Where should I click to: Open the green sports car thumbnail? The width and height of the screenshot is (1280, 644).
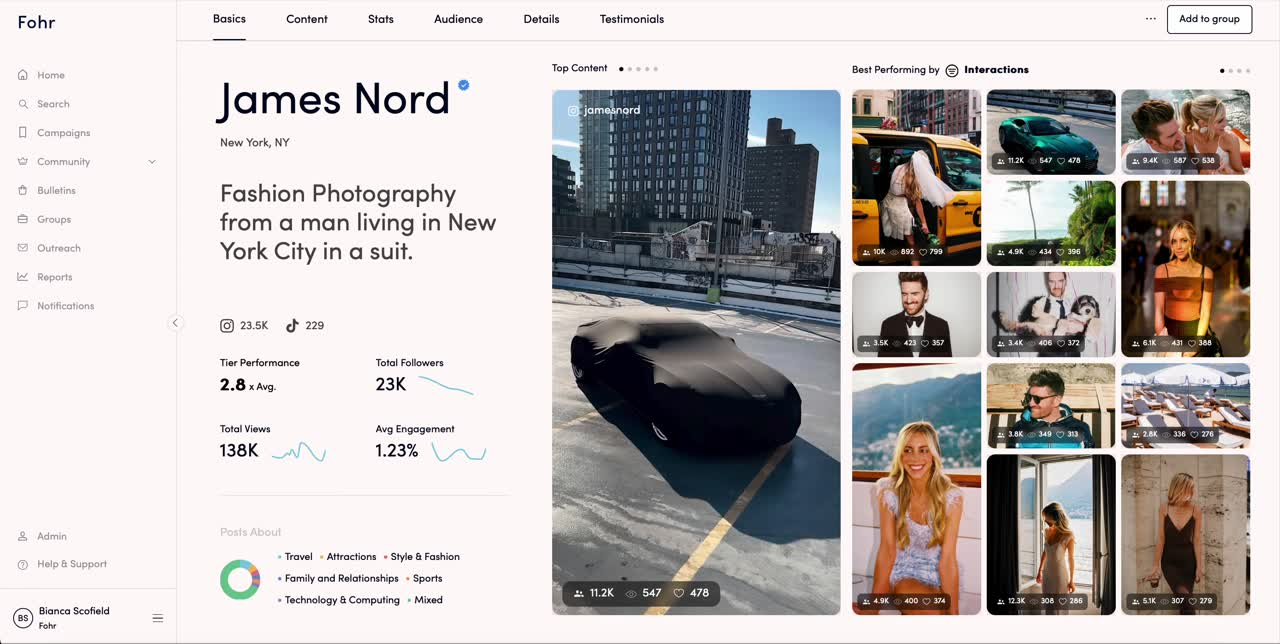(x=1050, y=132)
